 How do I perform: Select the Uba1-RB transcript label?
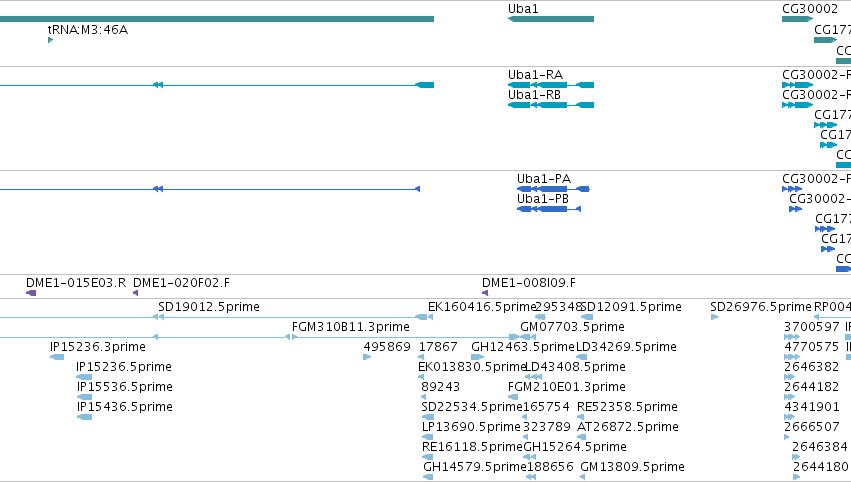coord(534,95)
